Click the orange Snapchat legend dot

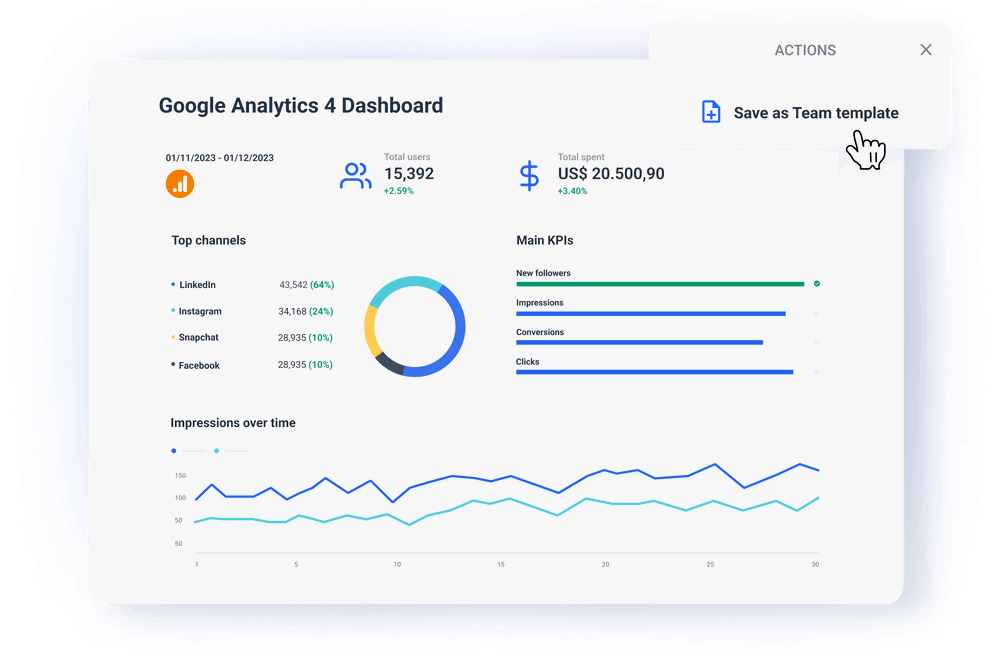pyautogui.click(x=172, y=338)
